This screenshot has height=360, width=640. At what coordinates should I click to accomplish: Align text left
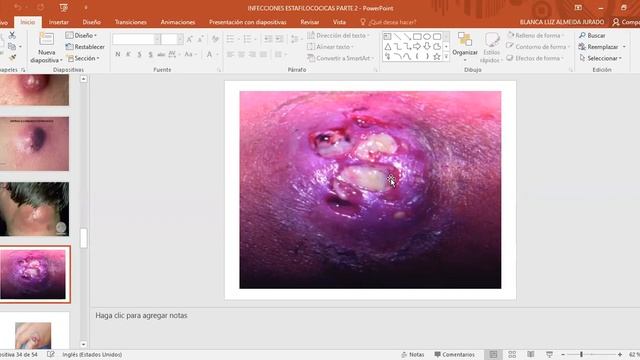click(230, 54)
